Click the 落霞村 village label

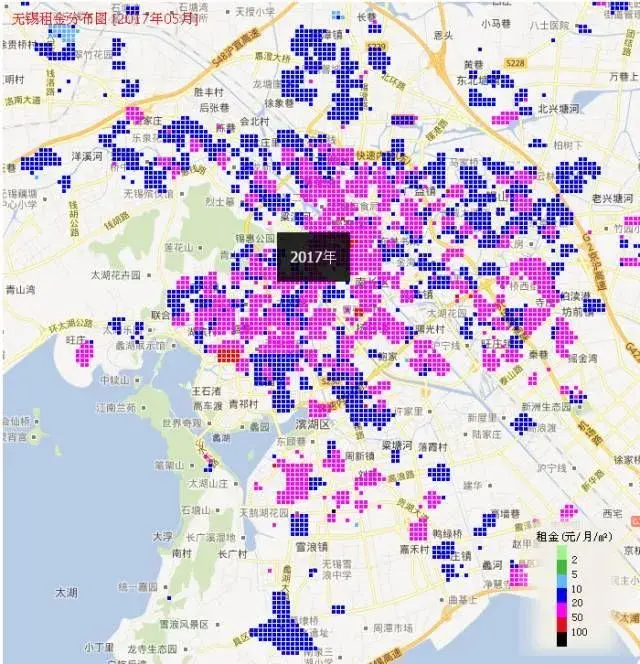433,447
